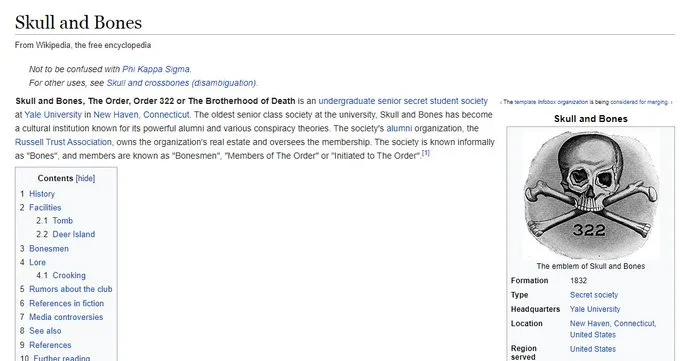680x361 pixels.
Task: Visit the Yale University link in intro paragraph
Action: (x=53, y=115)
